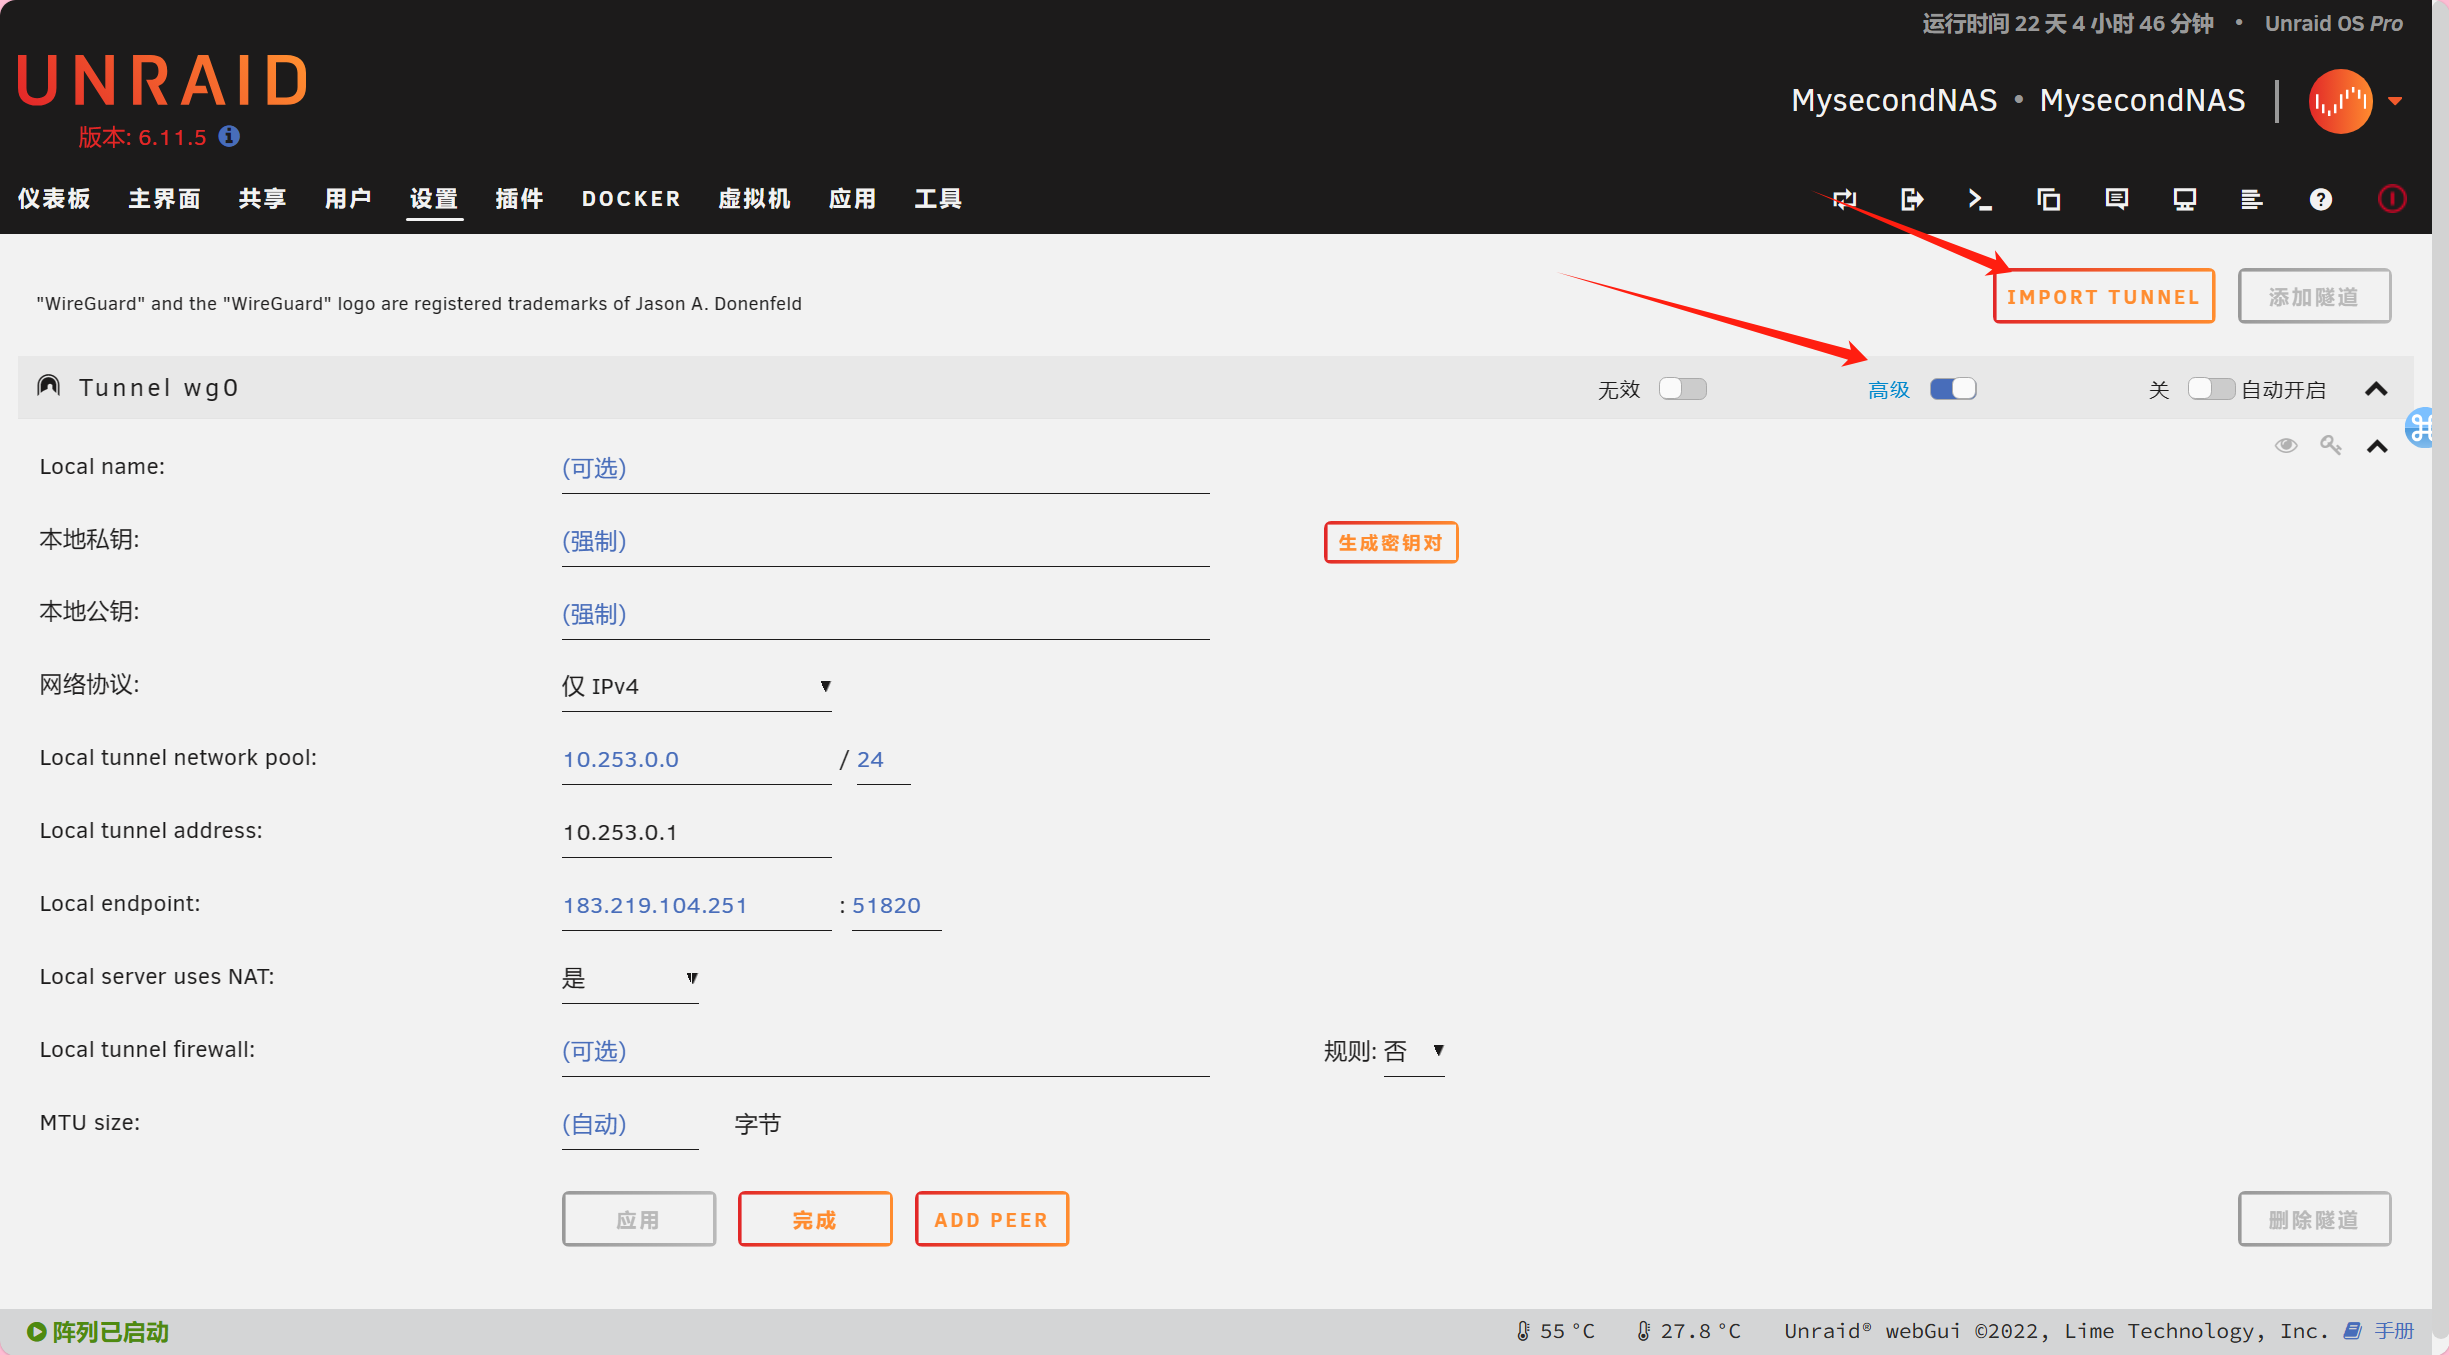Open the 手册 manual link

(2394, 1331)
